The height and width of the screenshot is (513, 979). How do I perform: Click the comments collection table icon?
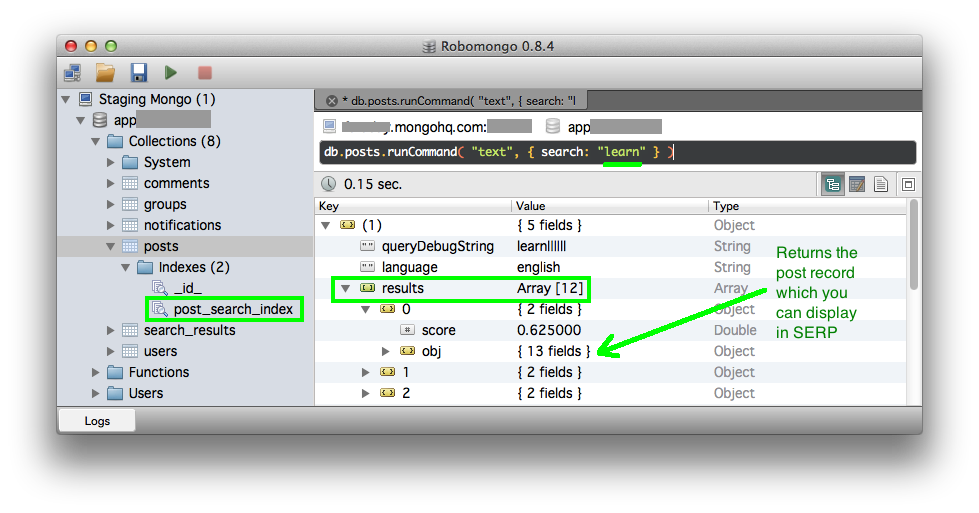(x=130, y=183)
